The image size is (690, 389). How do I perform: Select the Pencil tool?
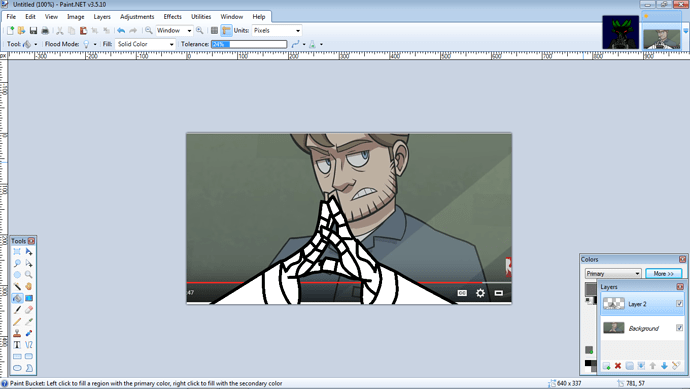coord(17,322)
